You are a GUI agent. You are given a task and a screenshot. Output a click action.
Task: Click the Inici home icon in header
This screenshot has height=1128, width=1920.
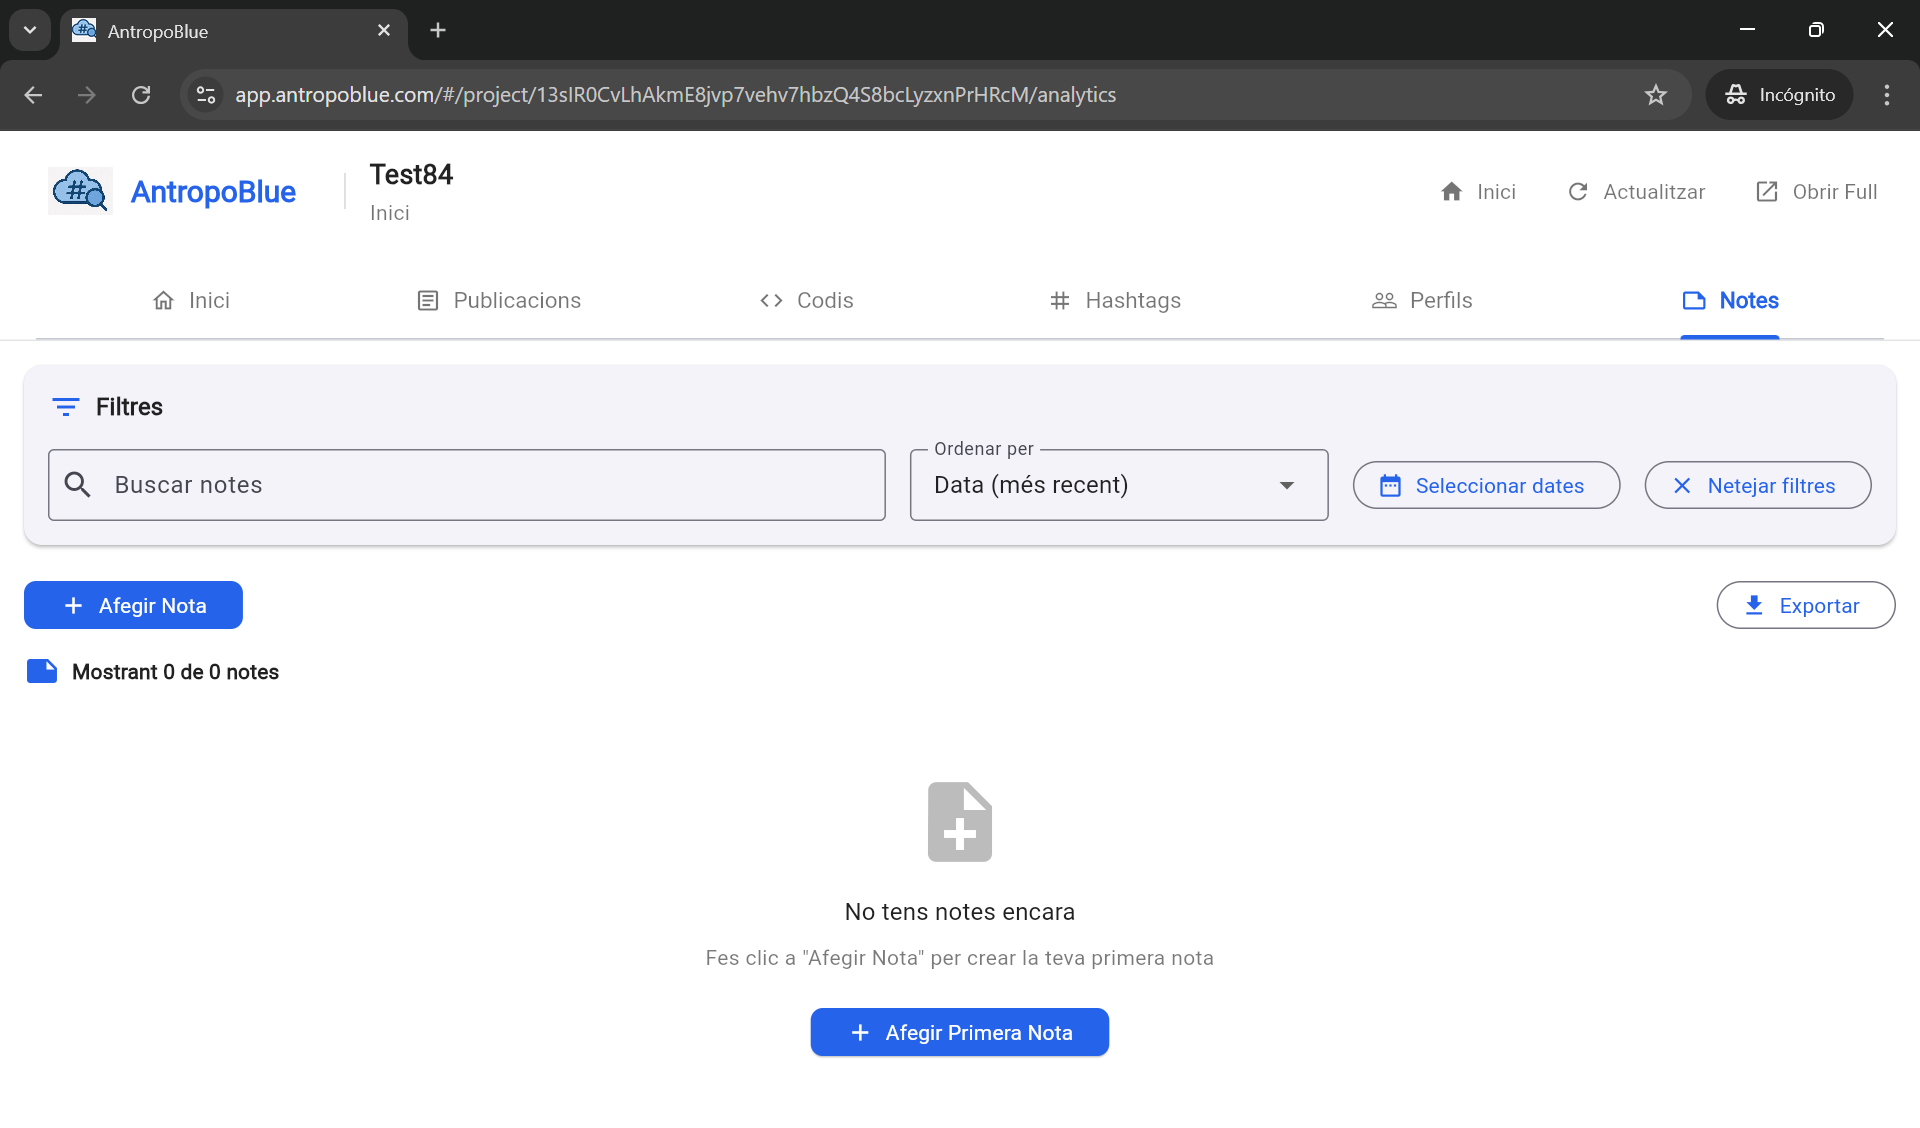pyautogui.click(x=1451, y=191)
